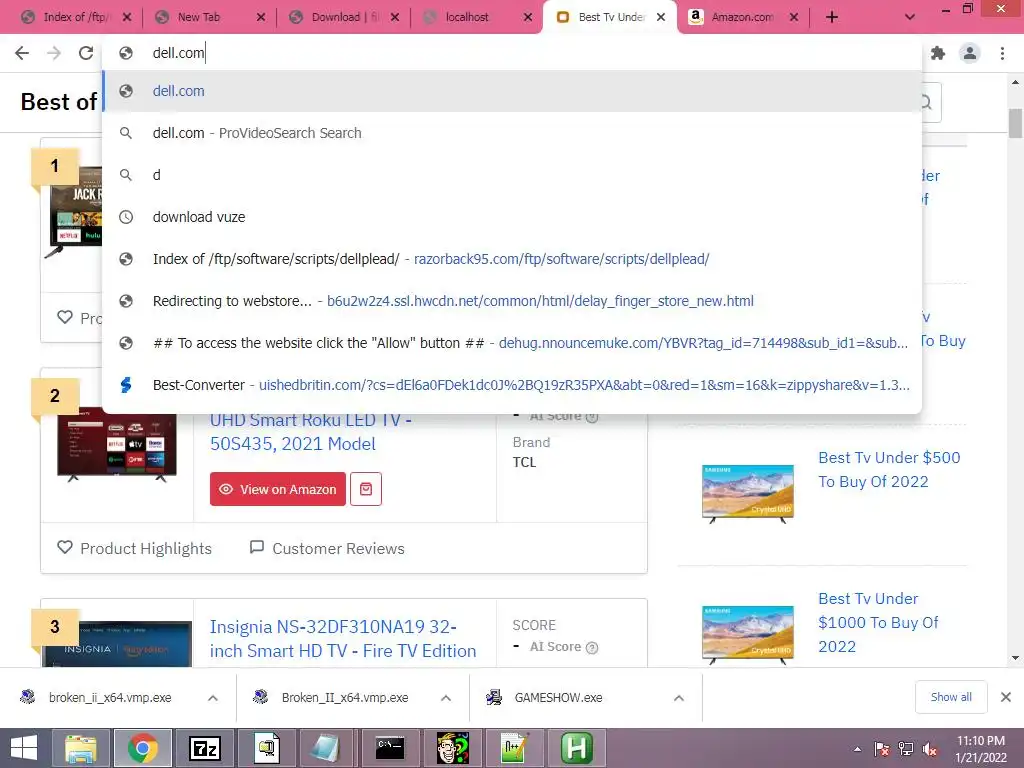Open the GAMESHOW.exe downloaded file
Screen dimensions: 1024x768
tap(558, 697)
